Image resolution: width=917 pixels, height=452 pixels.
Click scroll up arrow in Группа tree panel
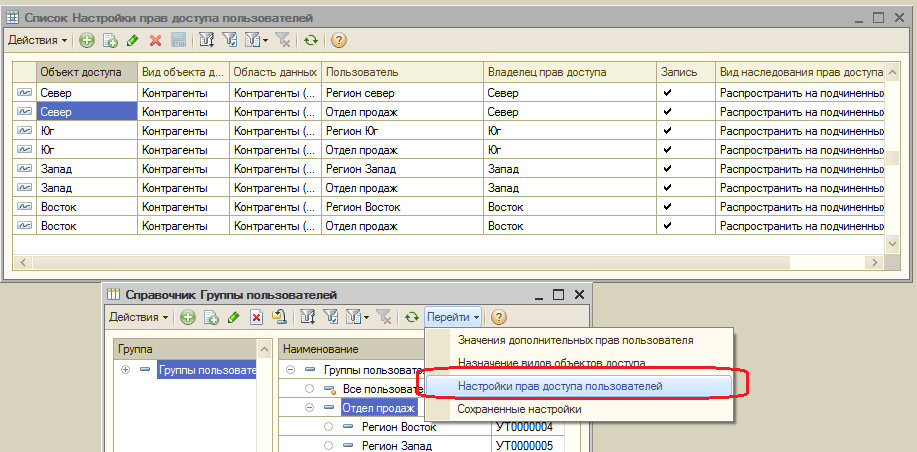pyautogui.click(x=265, y=350)
